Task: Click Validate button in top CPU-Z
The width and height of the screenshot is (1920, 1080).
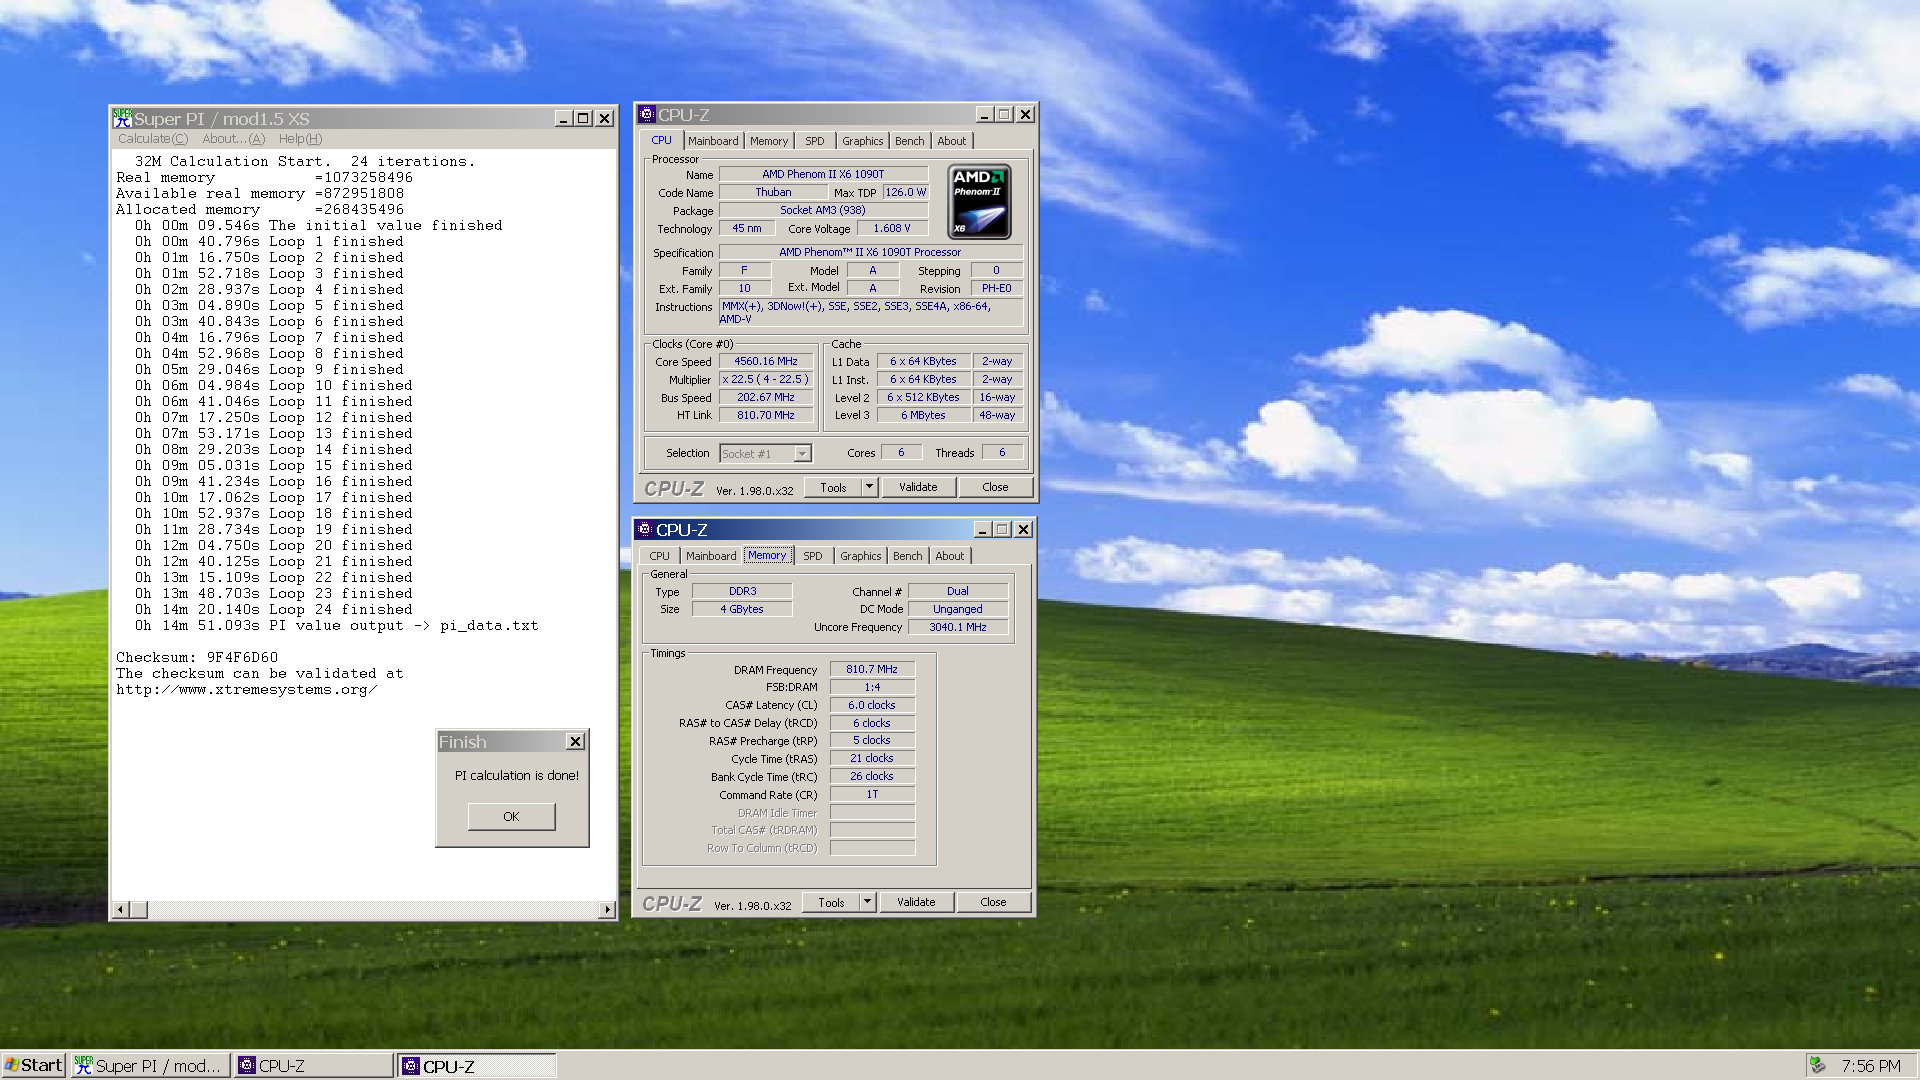Action: (918, 487)
